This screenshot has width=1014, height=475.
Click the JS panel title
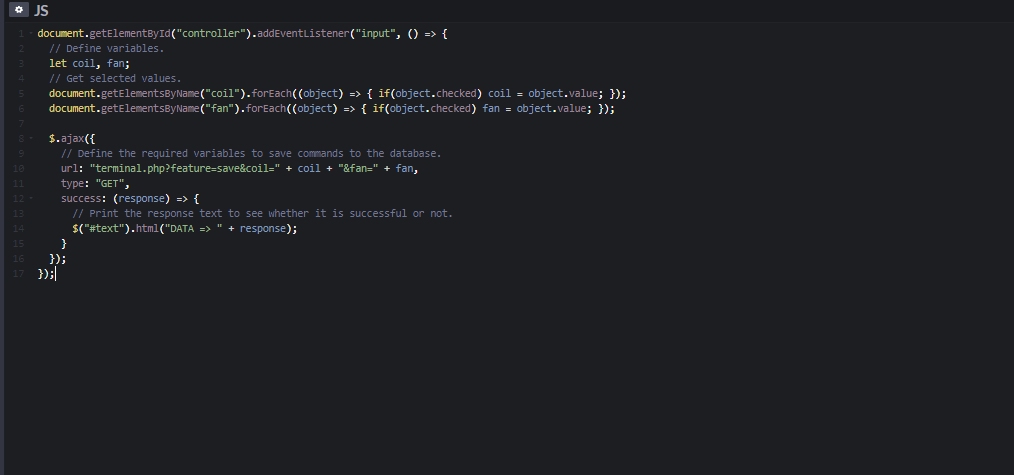42,10
